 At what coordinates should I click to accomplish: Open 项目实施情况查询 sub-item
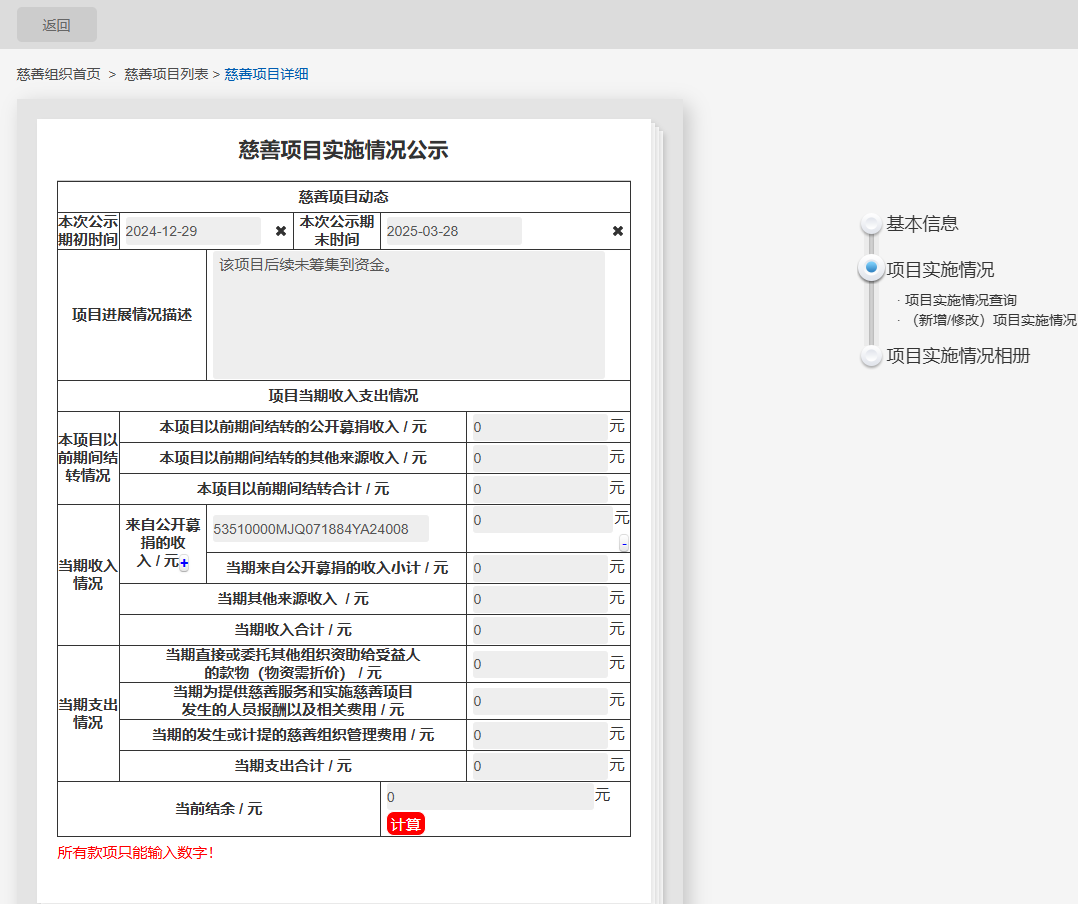[x=960, y=300]
